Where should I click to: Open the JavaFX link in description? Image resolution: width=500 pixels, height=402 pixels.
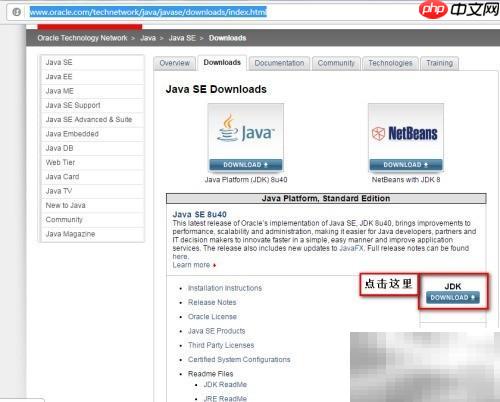point(351,248)
